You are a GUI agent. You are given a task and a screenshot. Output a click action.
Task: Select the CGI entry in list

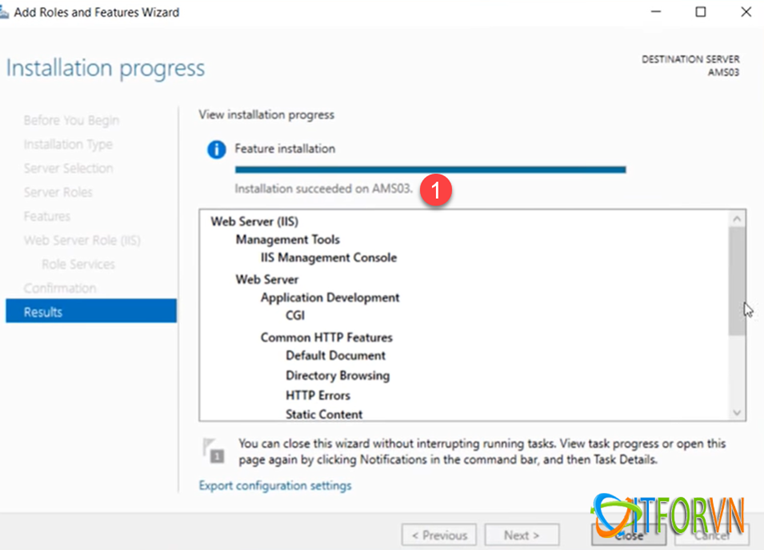295,316
